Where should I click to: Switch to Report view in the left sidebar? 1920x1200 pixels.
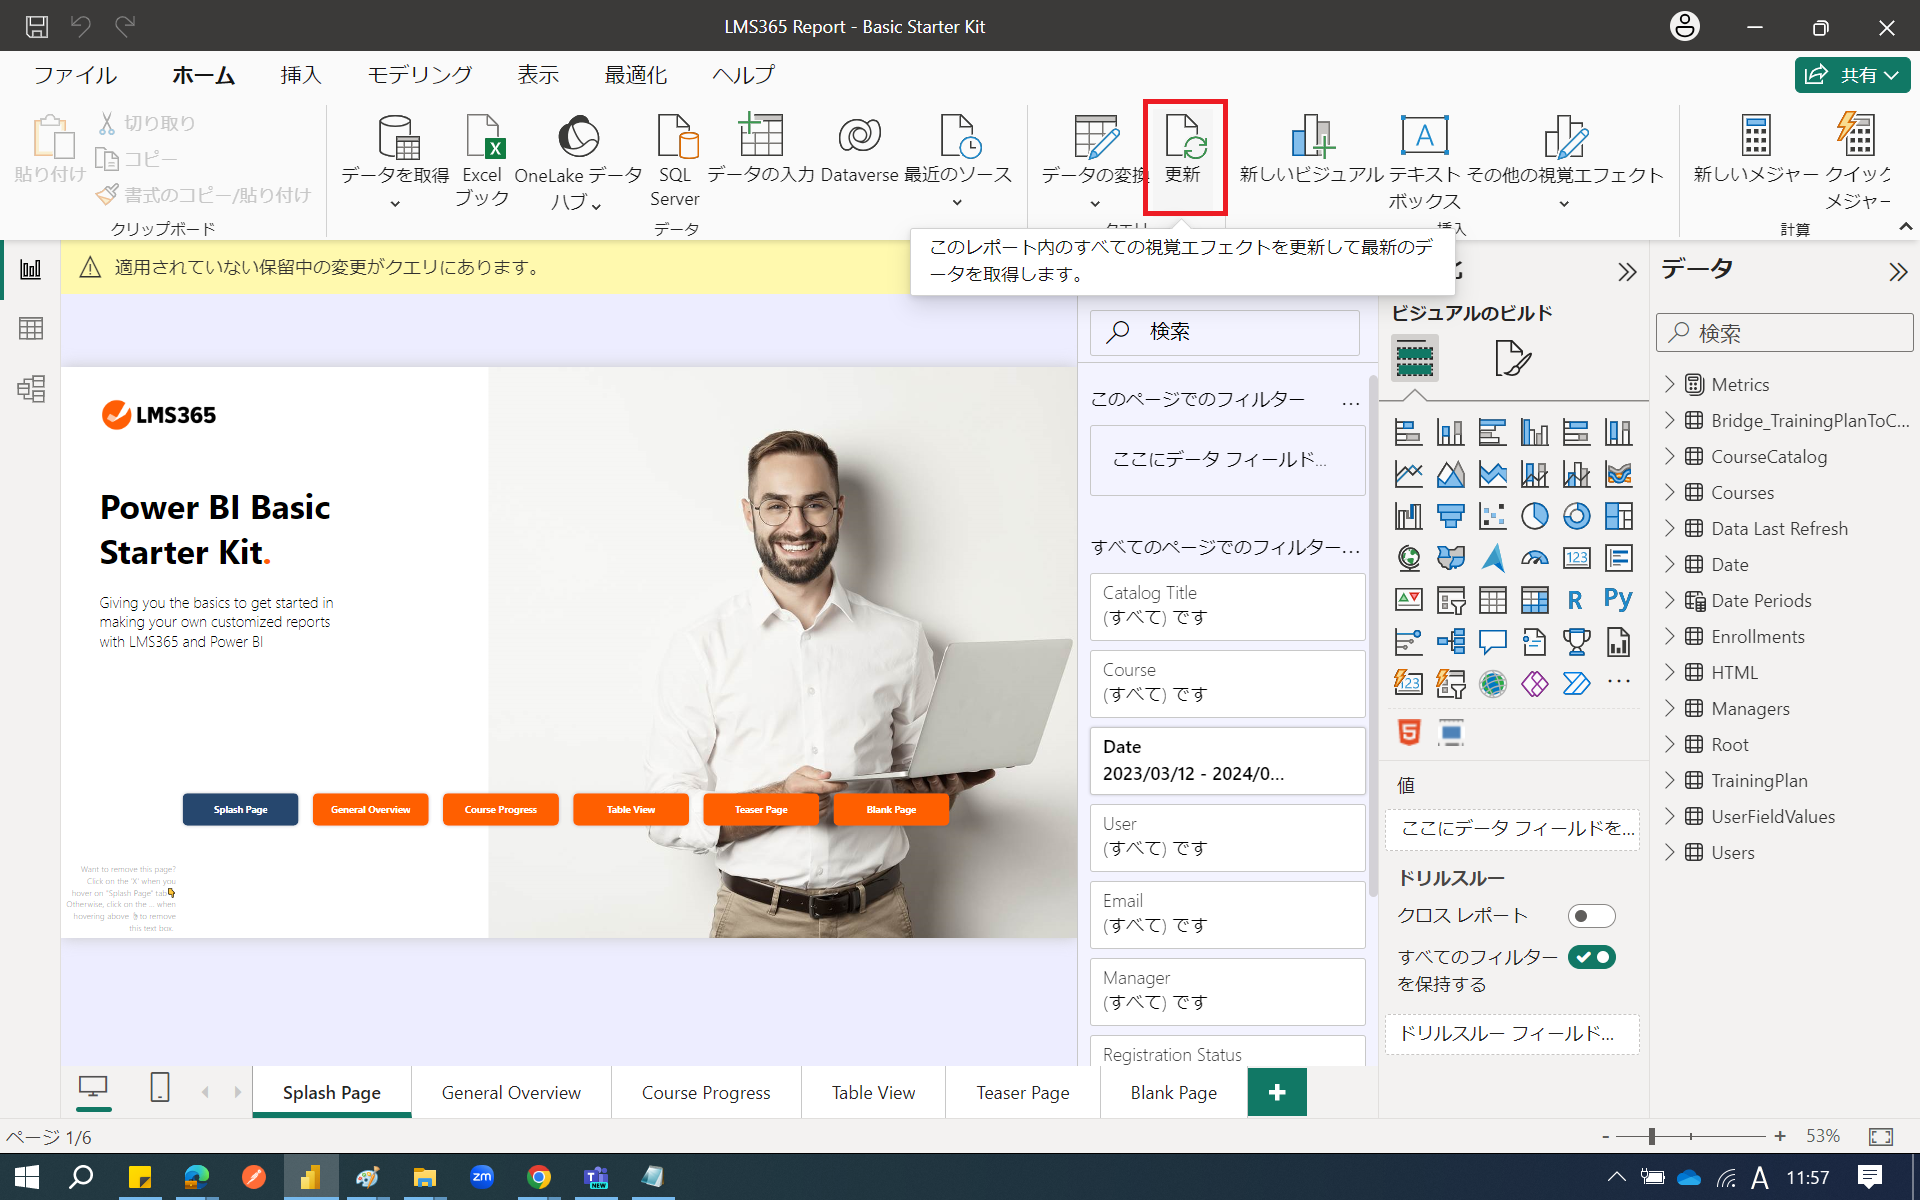pyautogui.click(x=31, y=269)
